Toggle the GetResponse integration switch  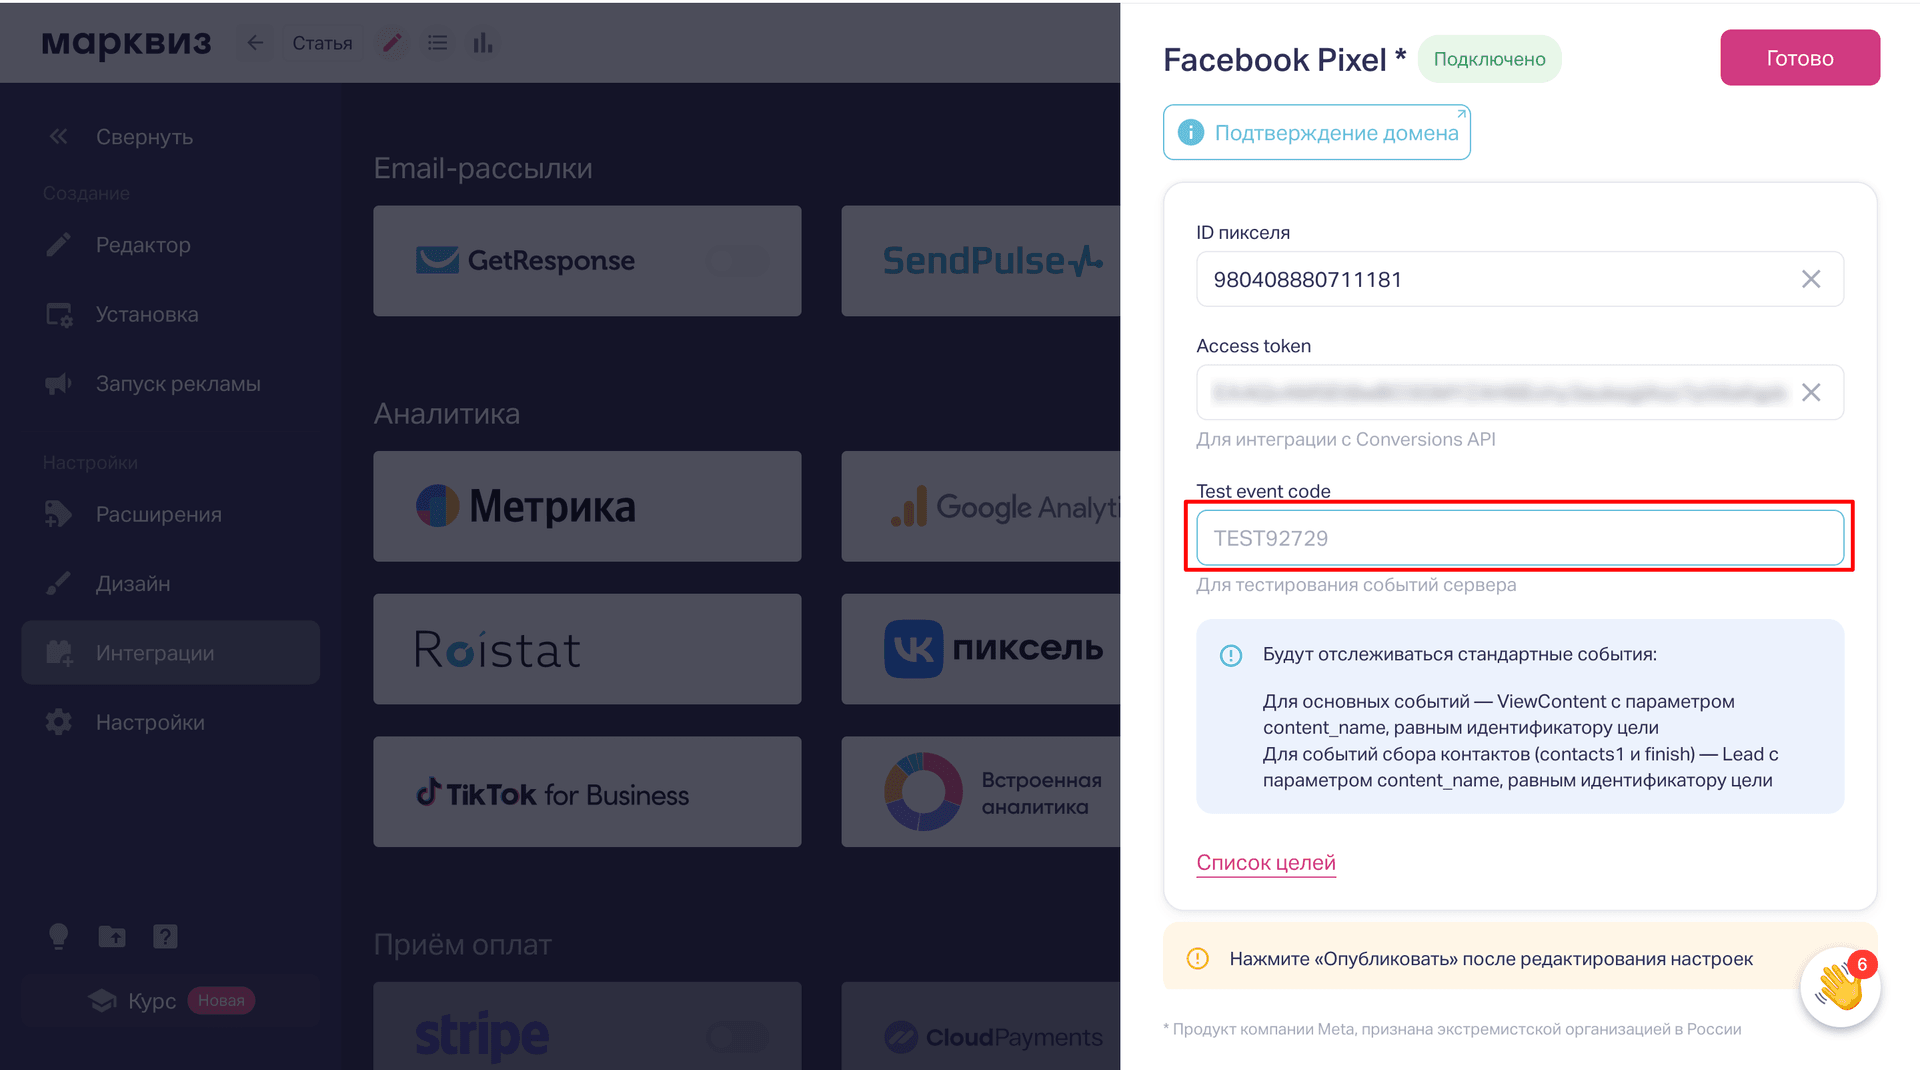[x=738, y=261]
